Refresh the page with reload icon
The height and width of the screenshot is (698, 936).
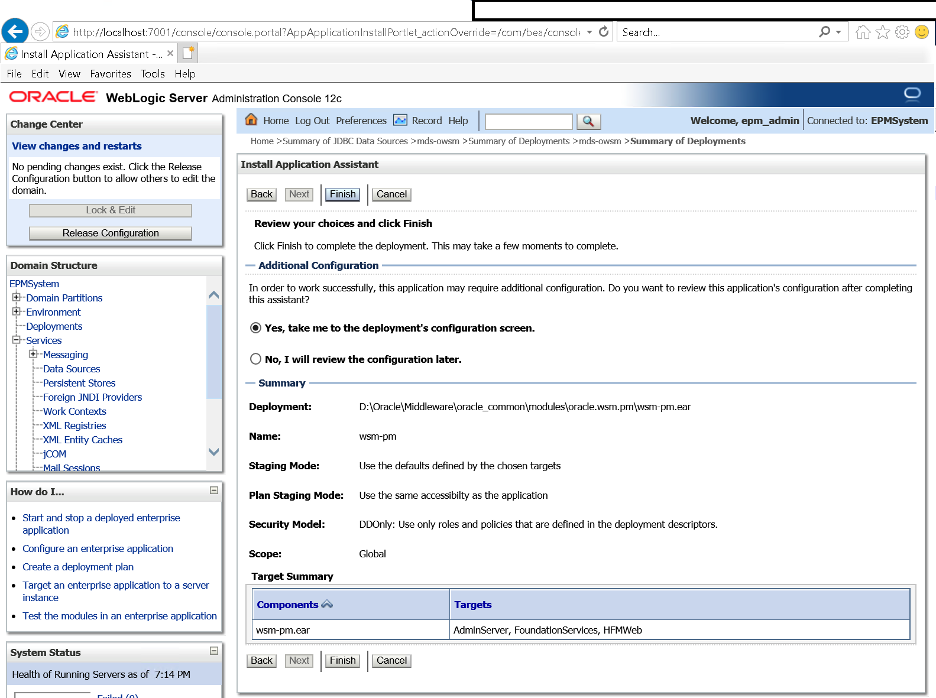pos(604,32)
